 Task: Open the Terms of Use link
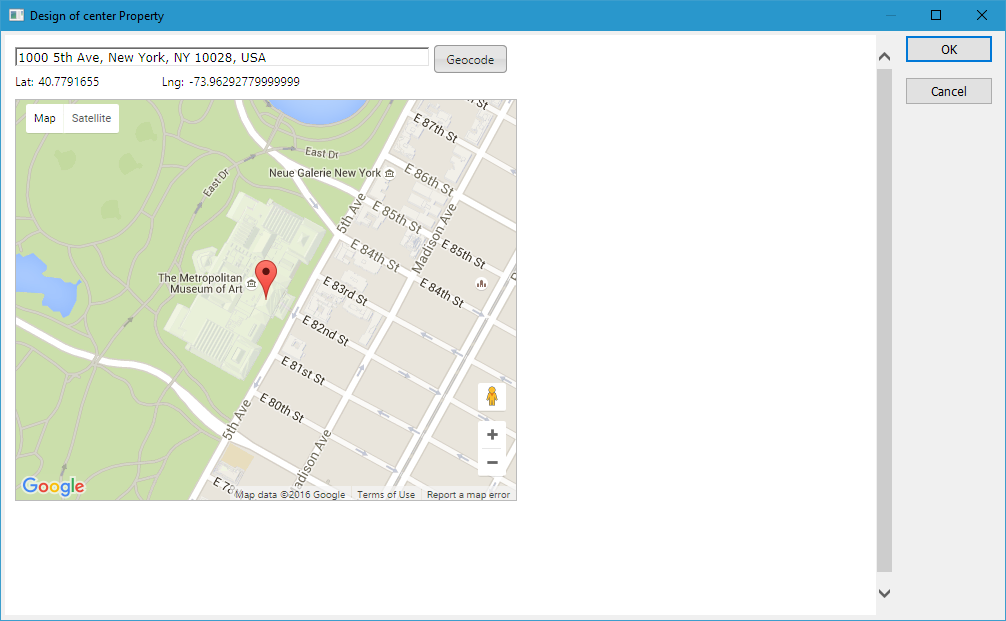click(386, 495)
